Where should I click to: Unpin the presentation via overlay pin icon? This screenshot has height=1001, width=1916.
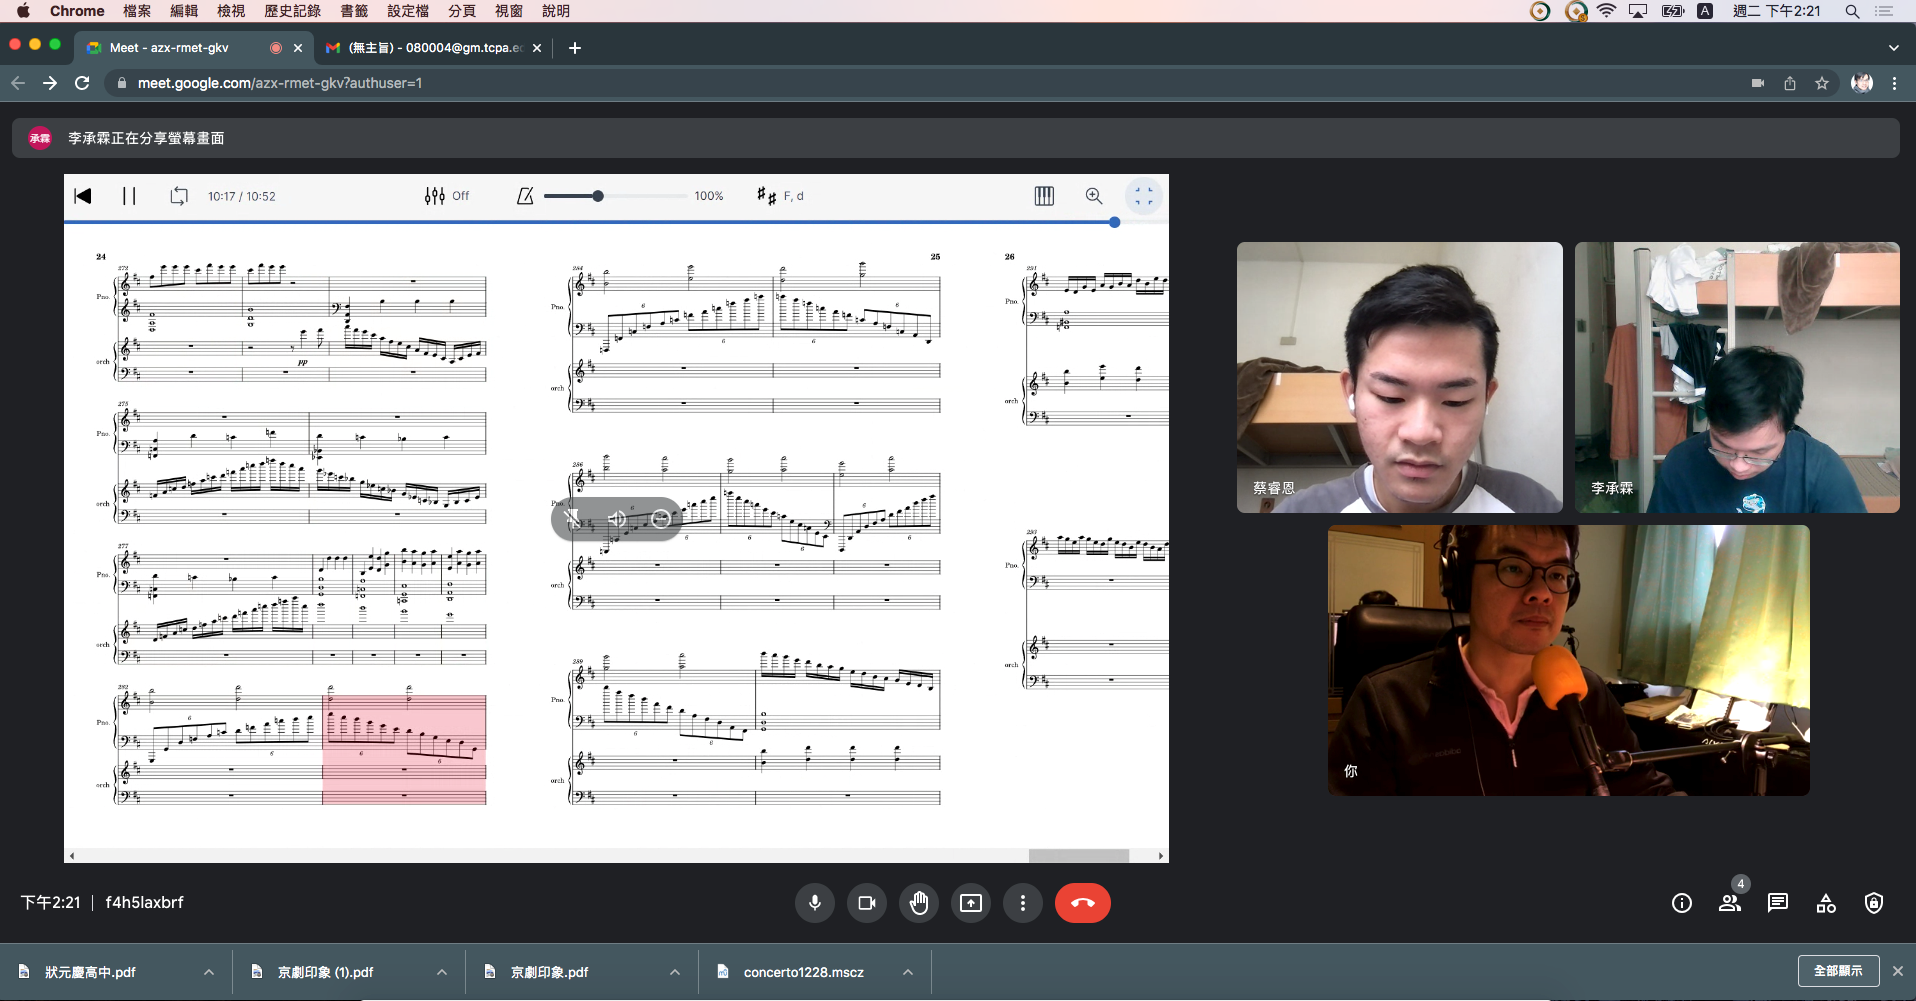[x=572, y=518]
